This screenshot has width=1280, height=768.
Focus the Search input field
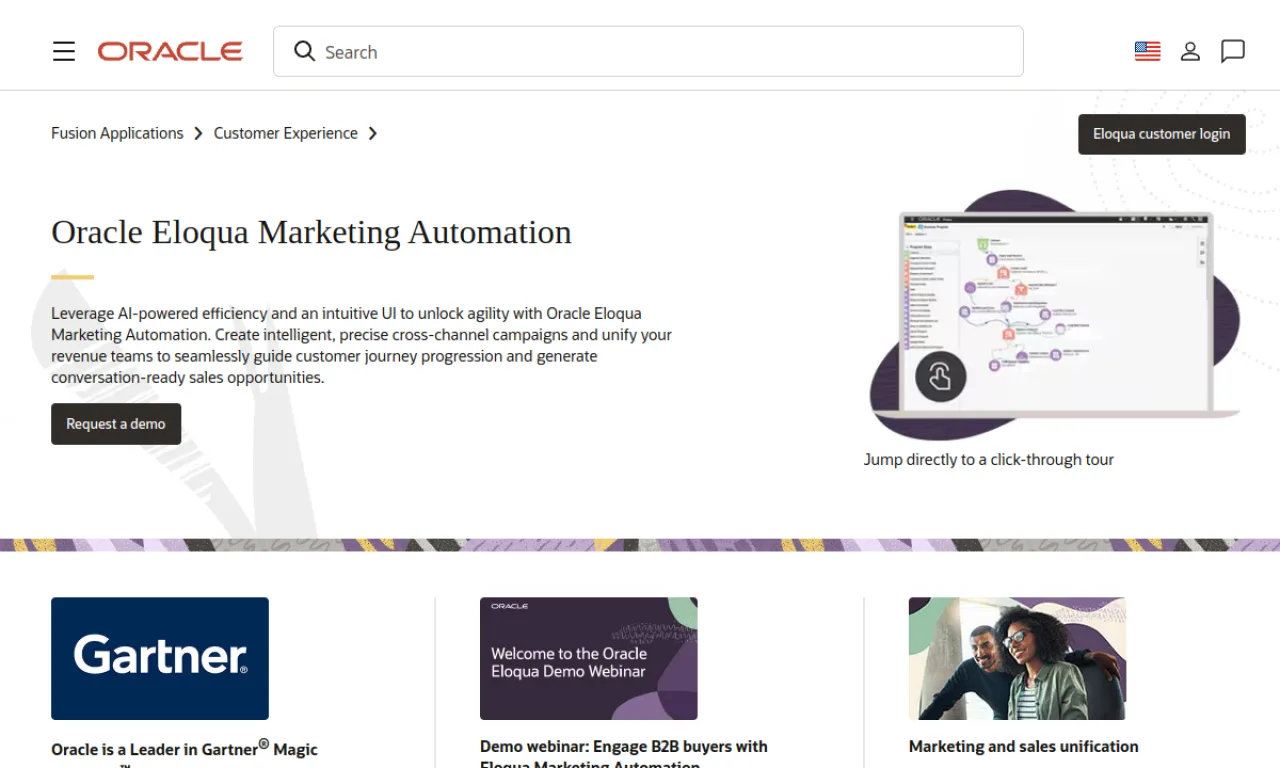[648, 51]
